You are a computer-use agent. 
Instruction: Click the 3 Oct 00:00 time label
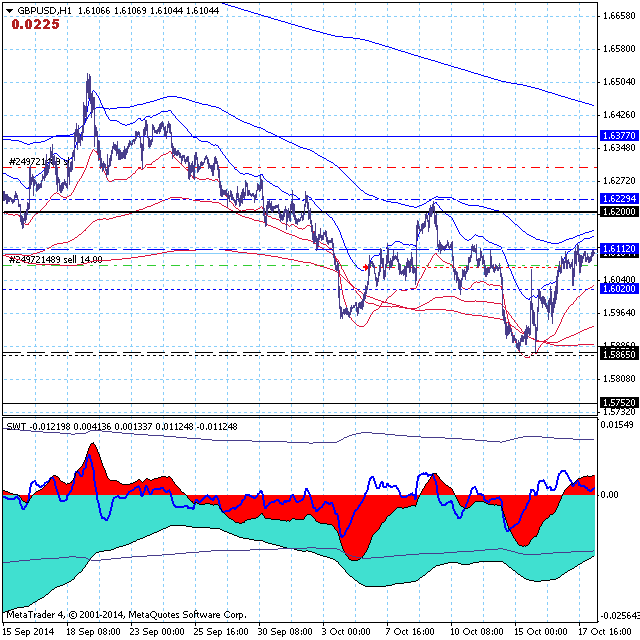click(346, 631)
